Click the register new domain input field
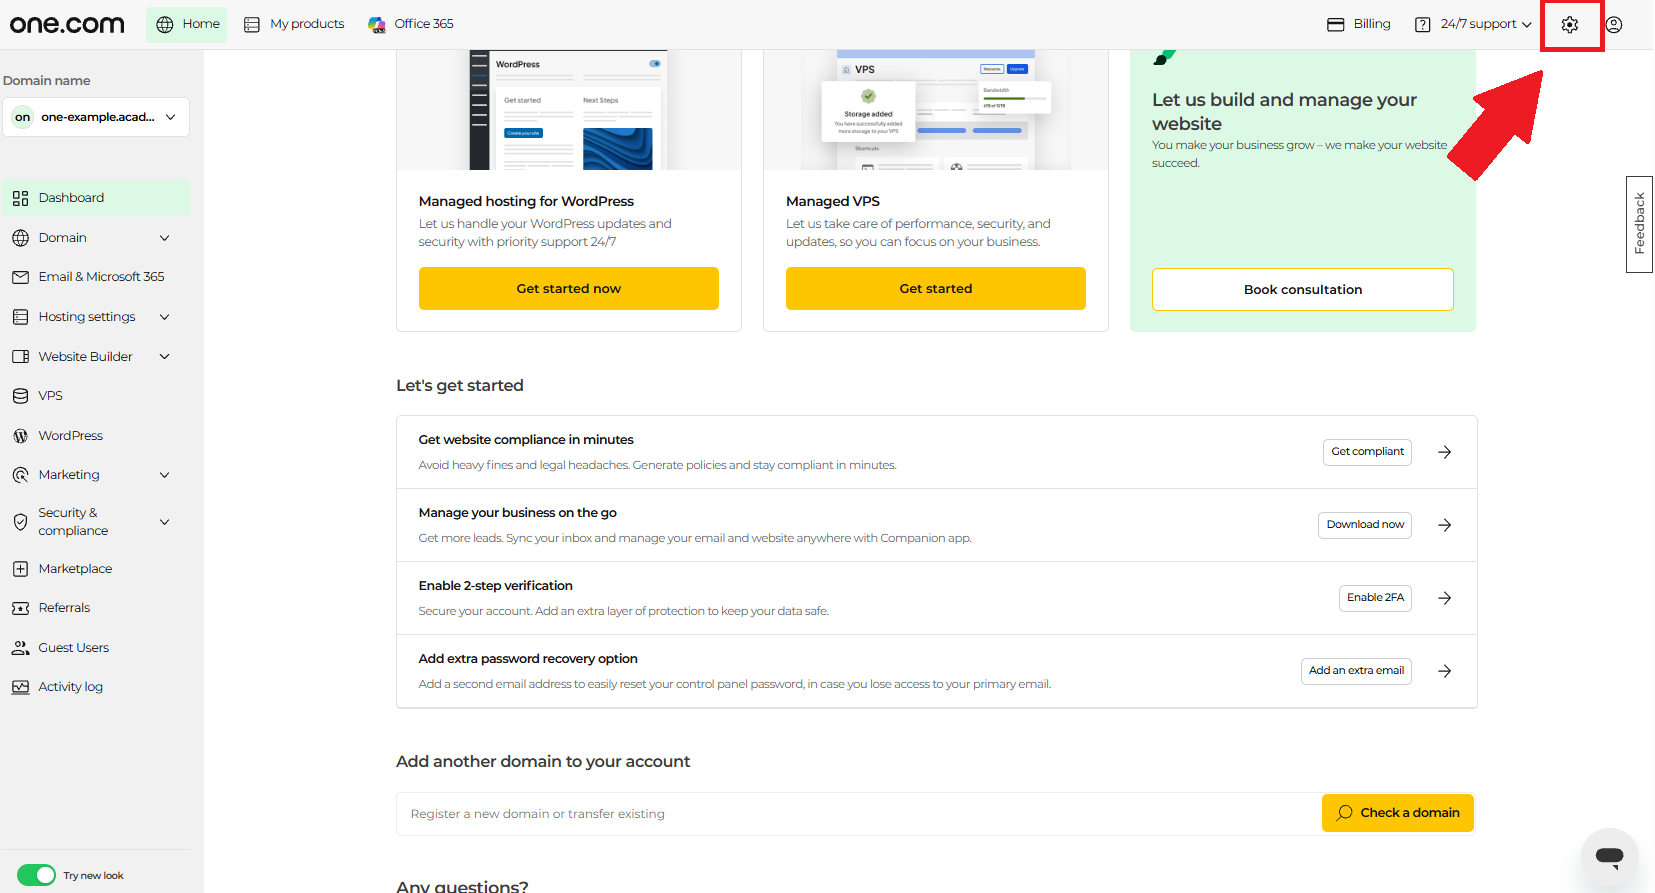 [x=859, y=814]
